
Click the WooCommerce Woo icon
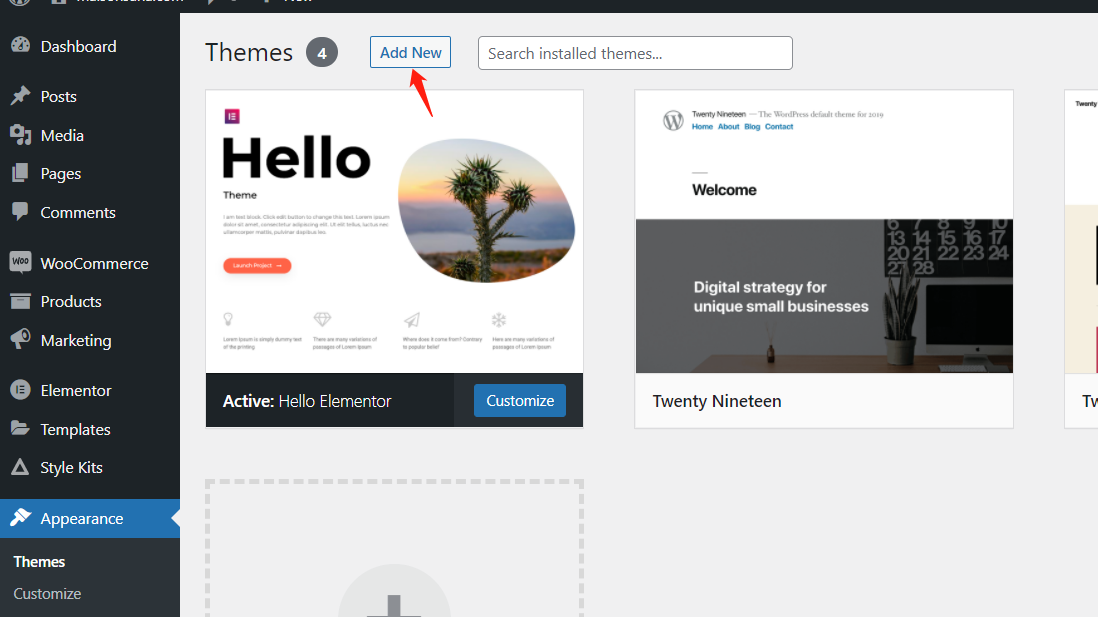20,263
